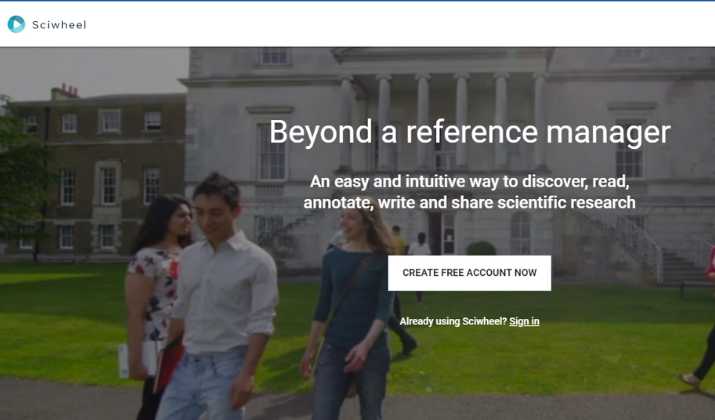The height and width of the screenshot is (420, 715).
Task: Open the Sign in link
Action: click(x=524, y=321)
